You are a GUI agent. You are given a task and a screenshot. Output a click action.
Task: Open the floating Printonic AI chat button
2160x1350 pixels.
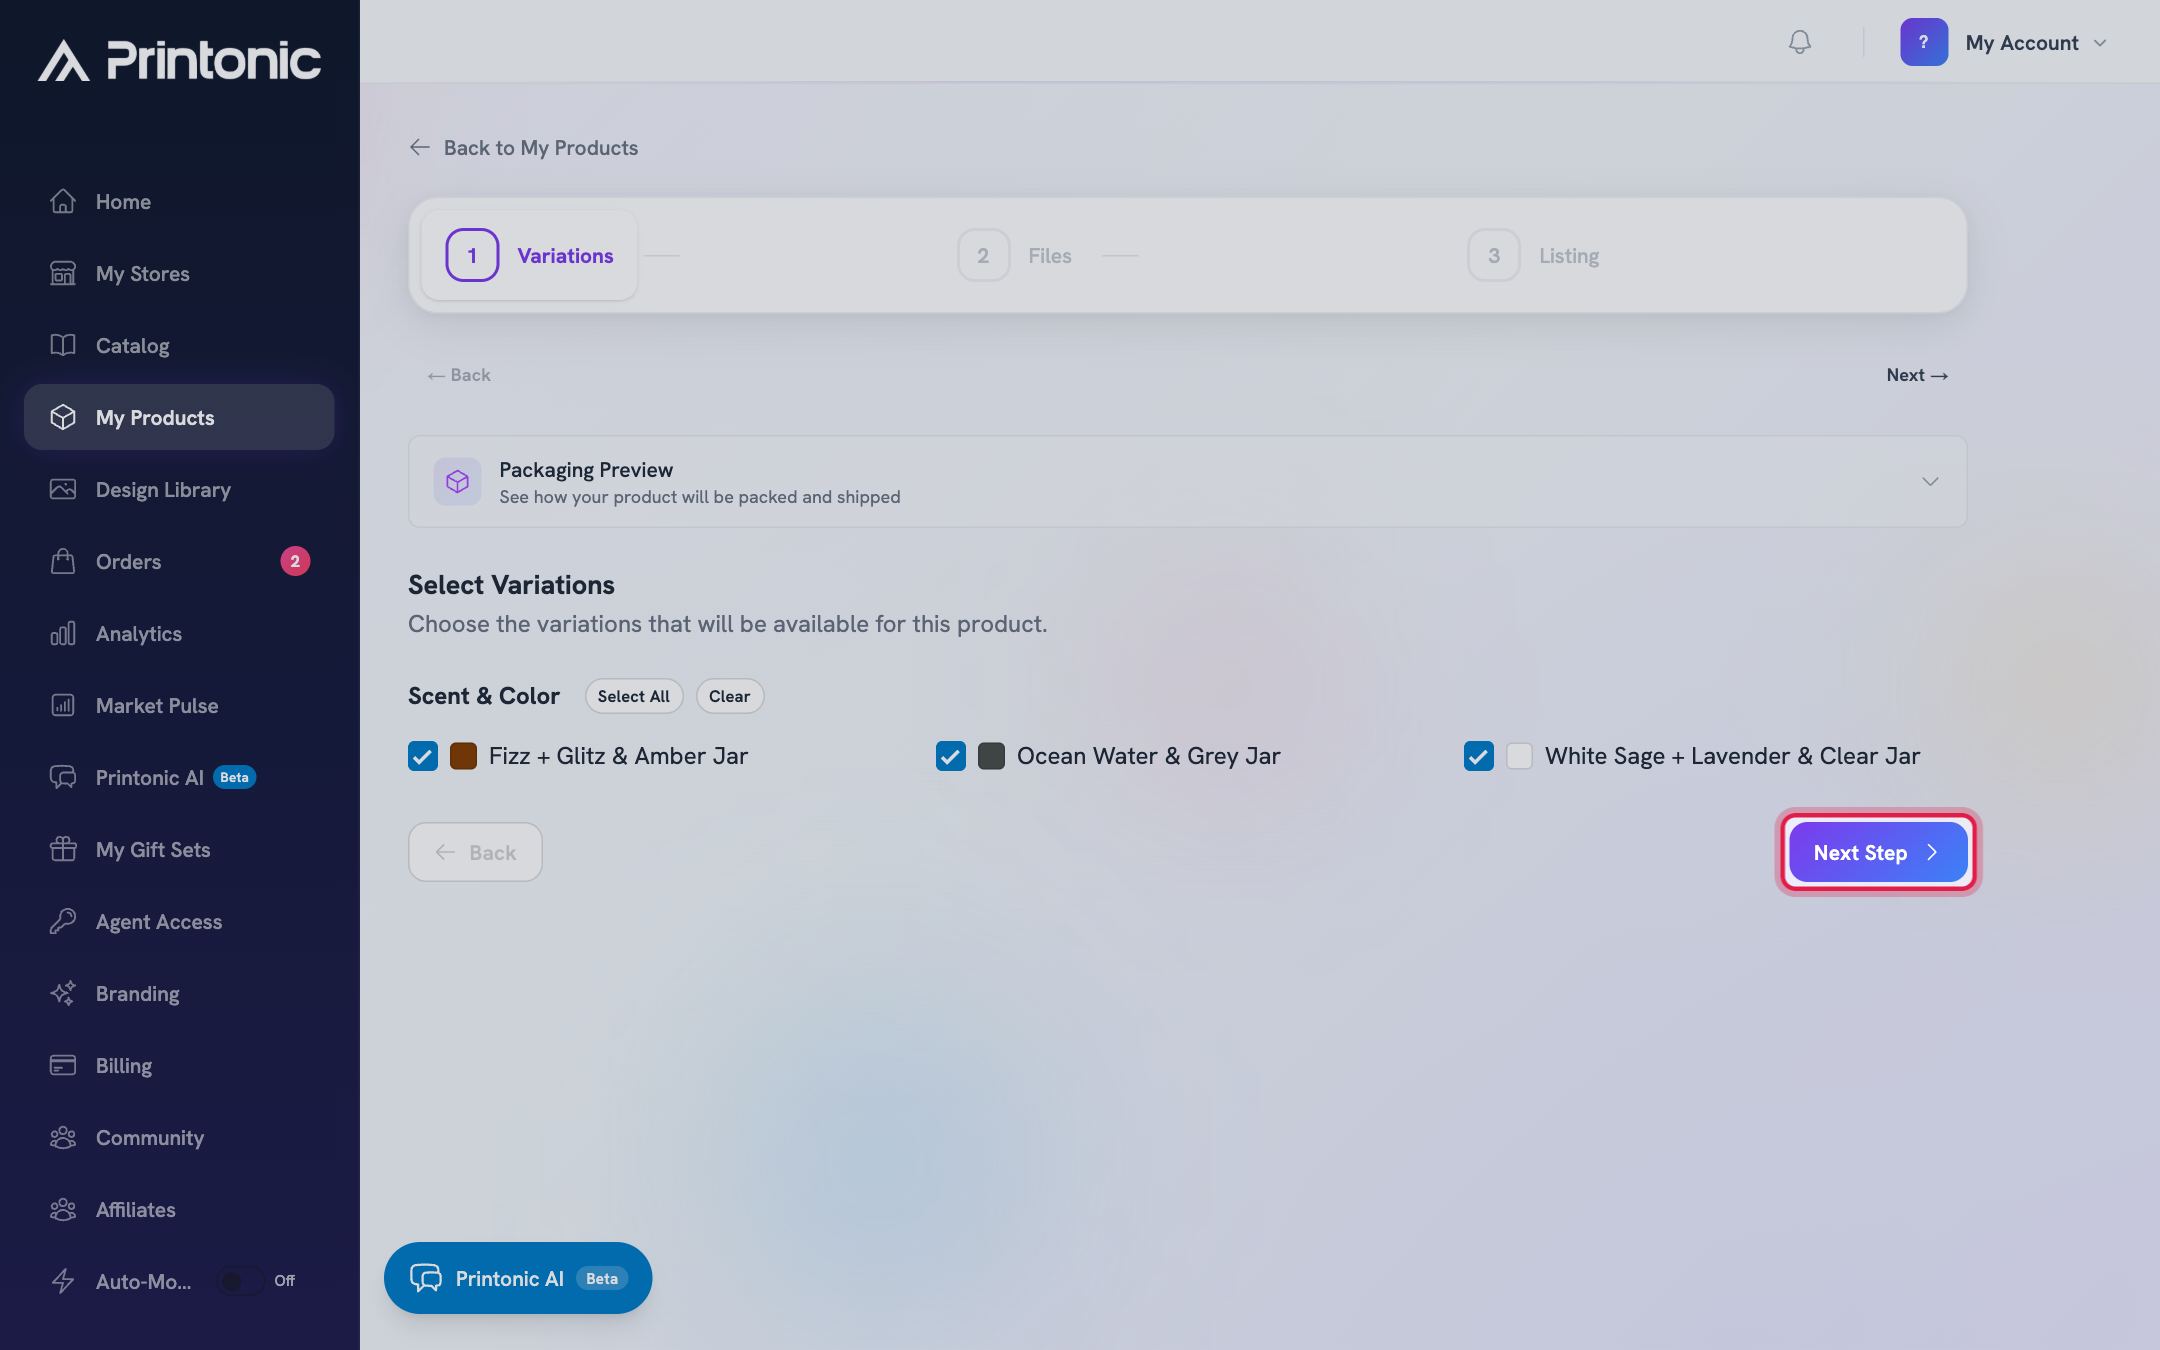coord(518,1278)
